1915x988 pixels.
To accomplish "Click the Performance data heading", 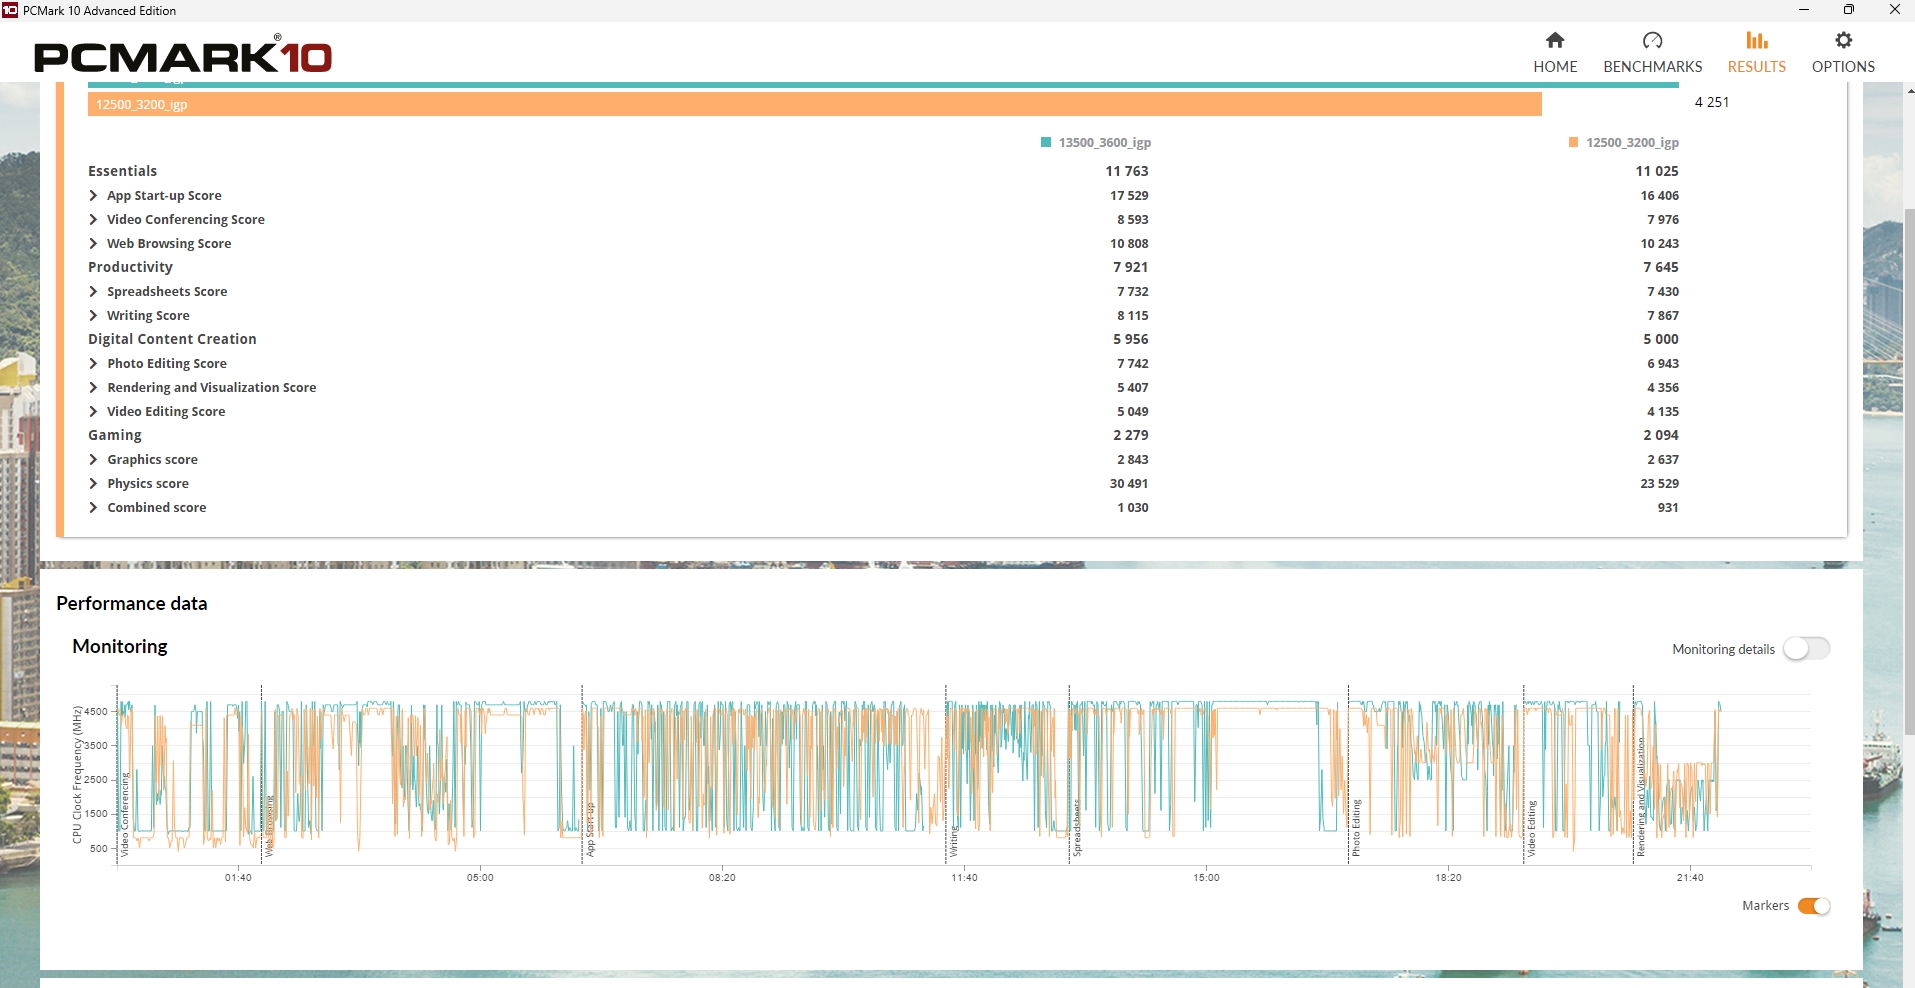I will coord(132,603).
